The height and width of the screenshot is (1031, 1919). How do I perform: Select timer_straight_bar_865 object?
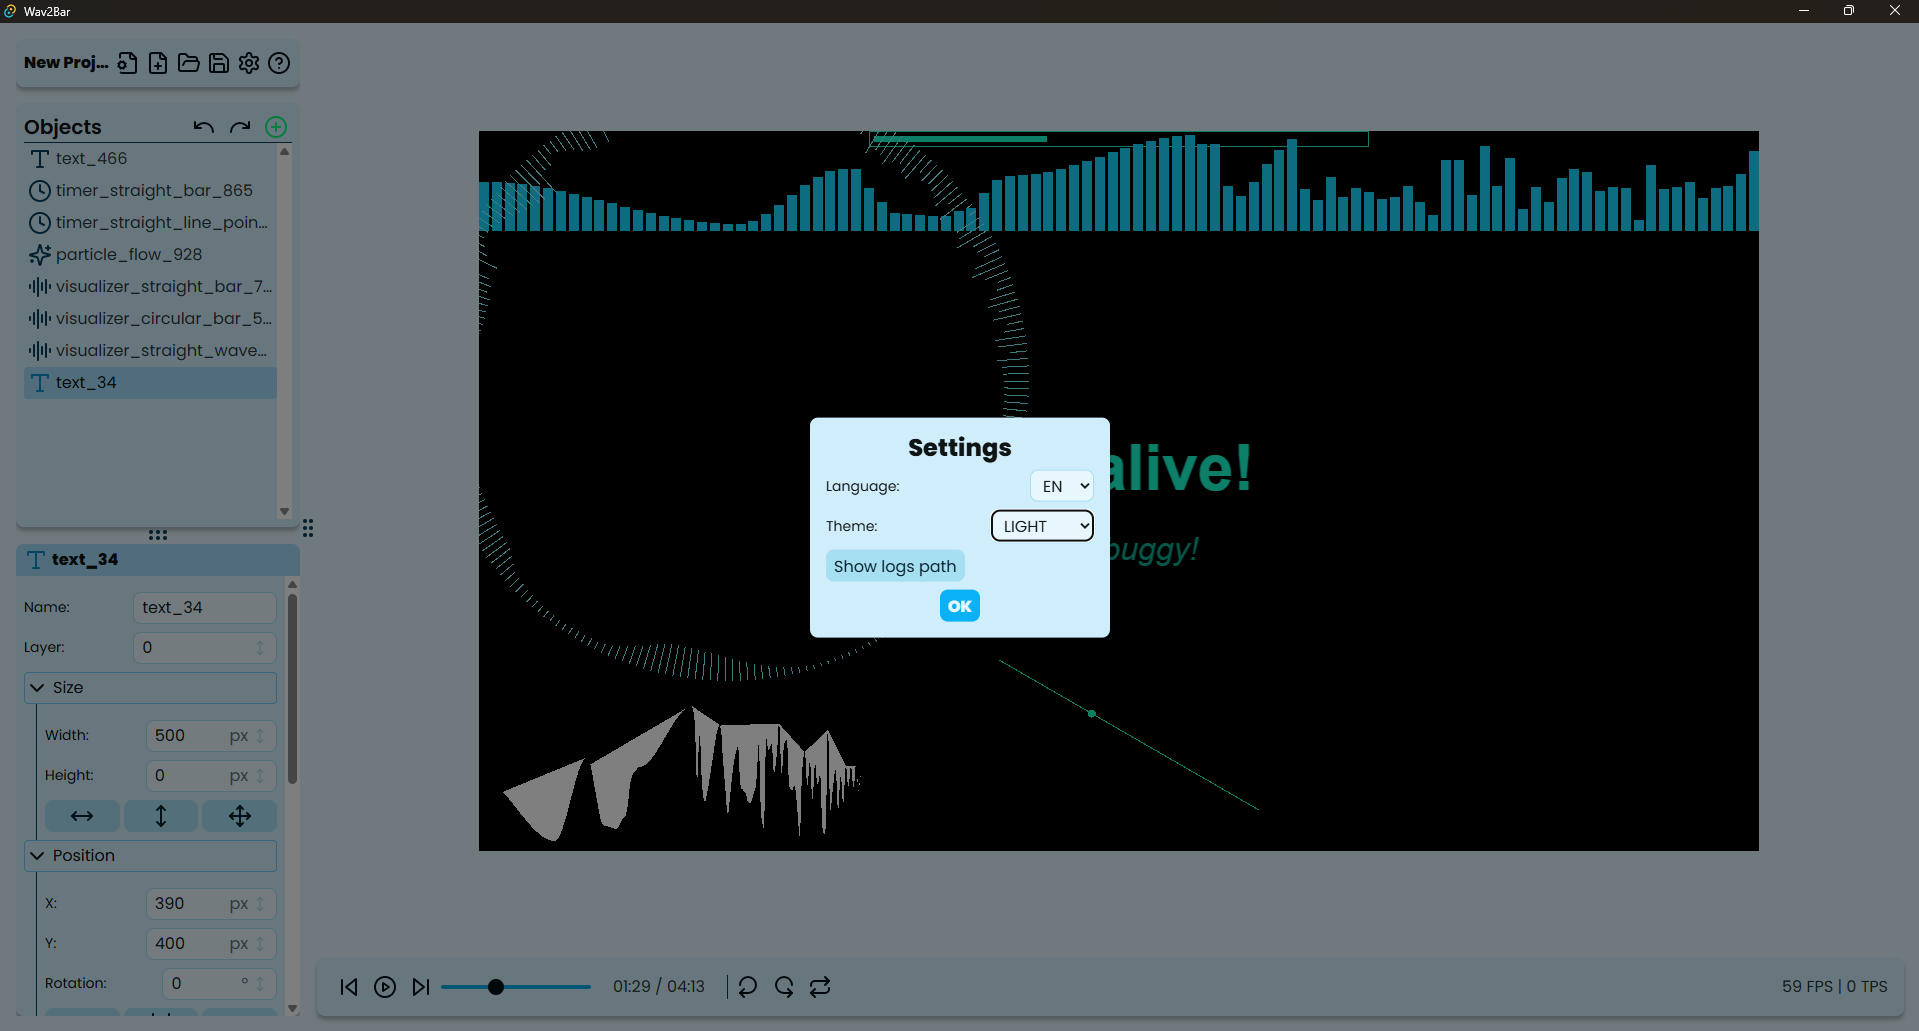point(154,191)
